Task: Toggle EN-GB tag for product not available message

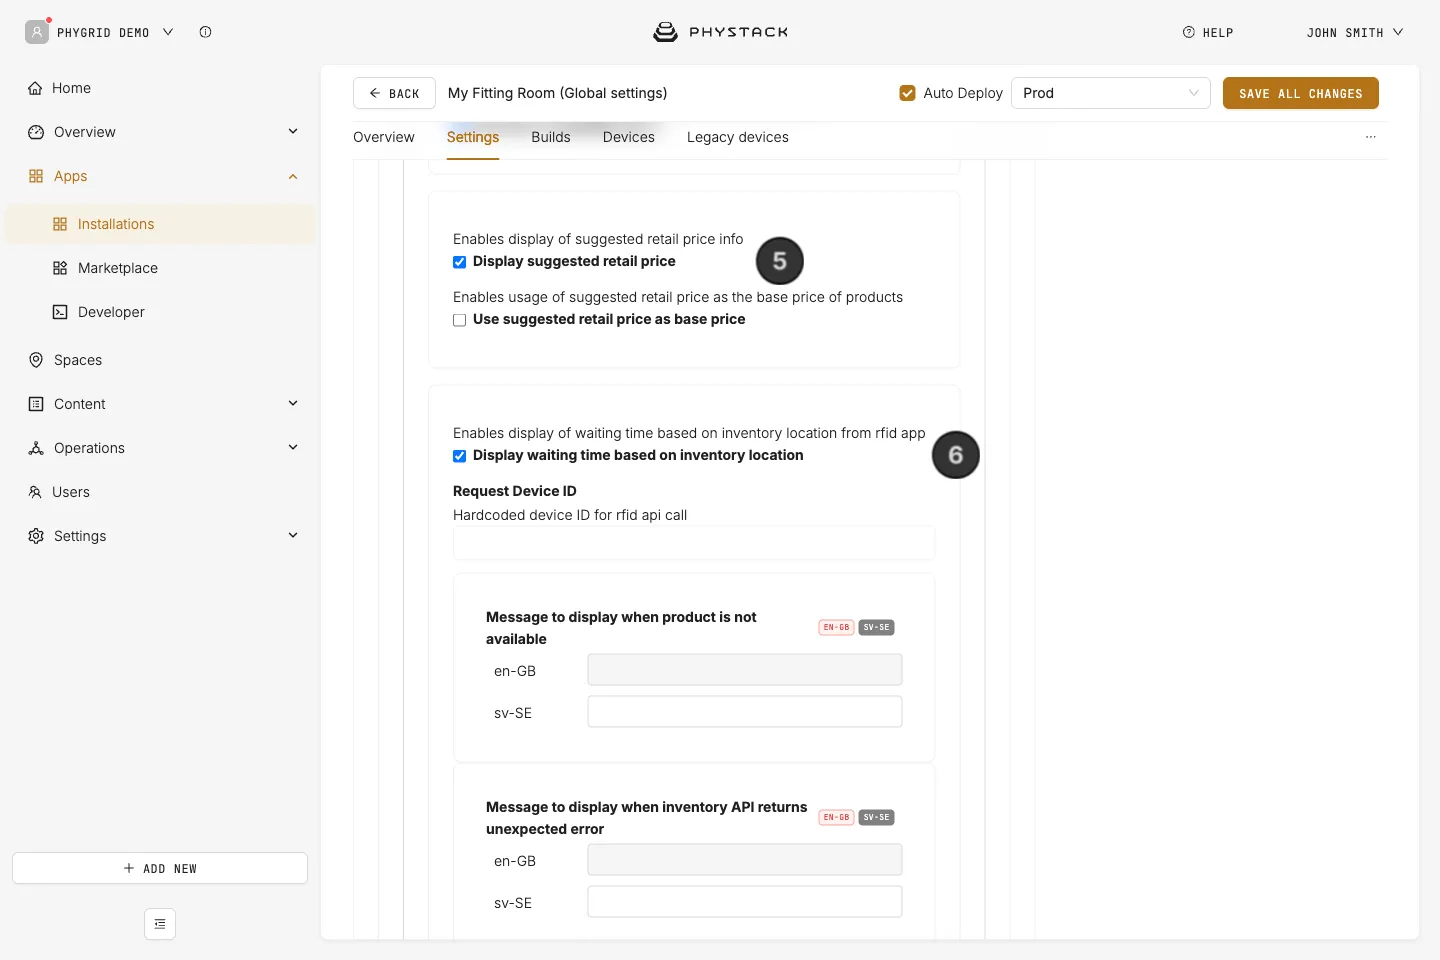Action: coord(836,628)
